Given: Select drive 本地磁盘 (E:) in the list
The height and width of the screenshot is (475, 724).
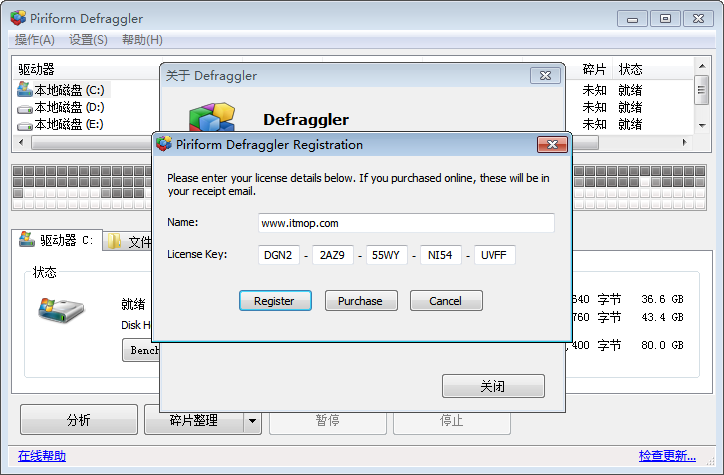Looking at the screenshot, I should coord(69,125).
